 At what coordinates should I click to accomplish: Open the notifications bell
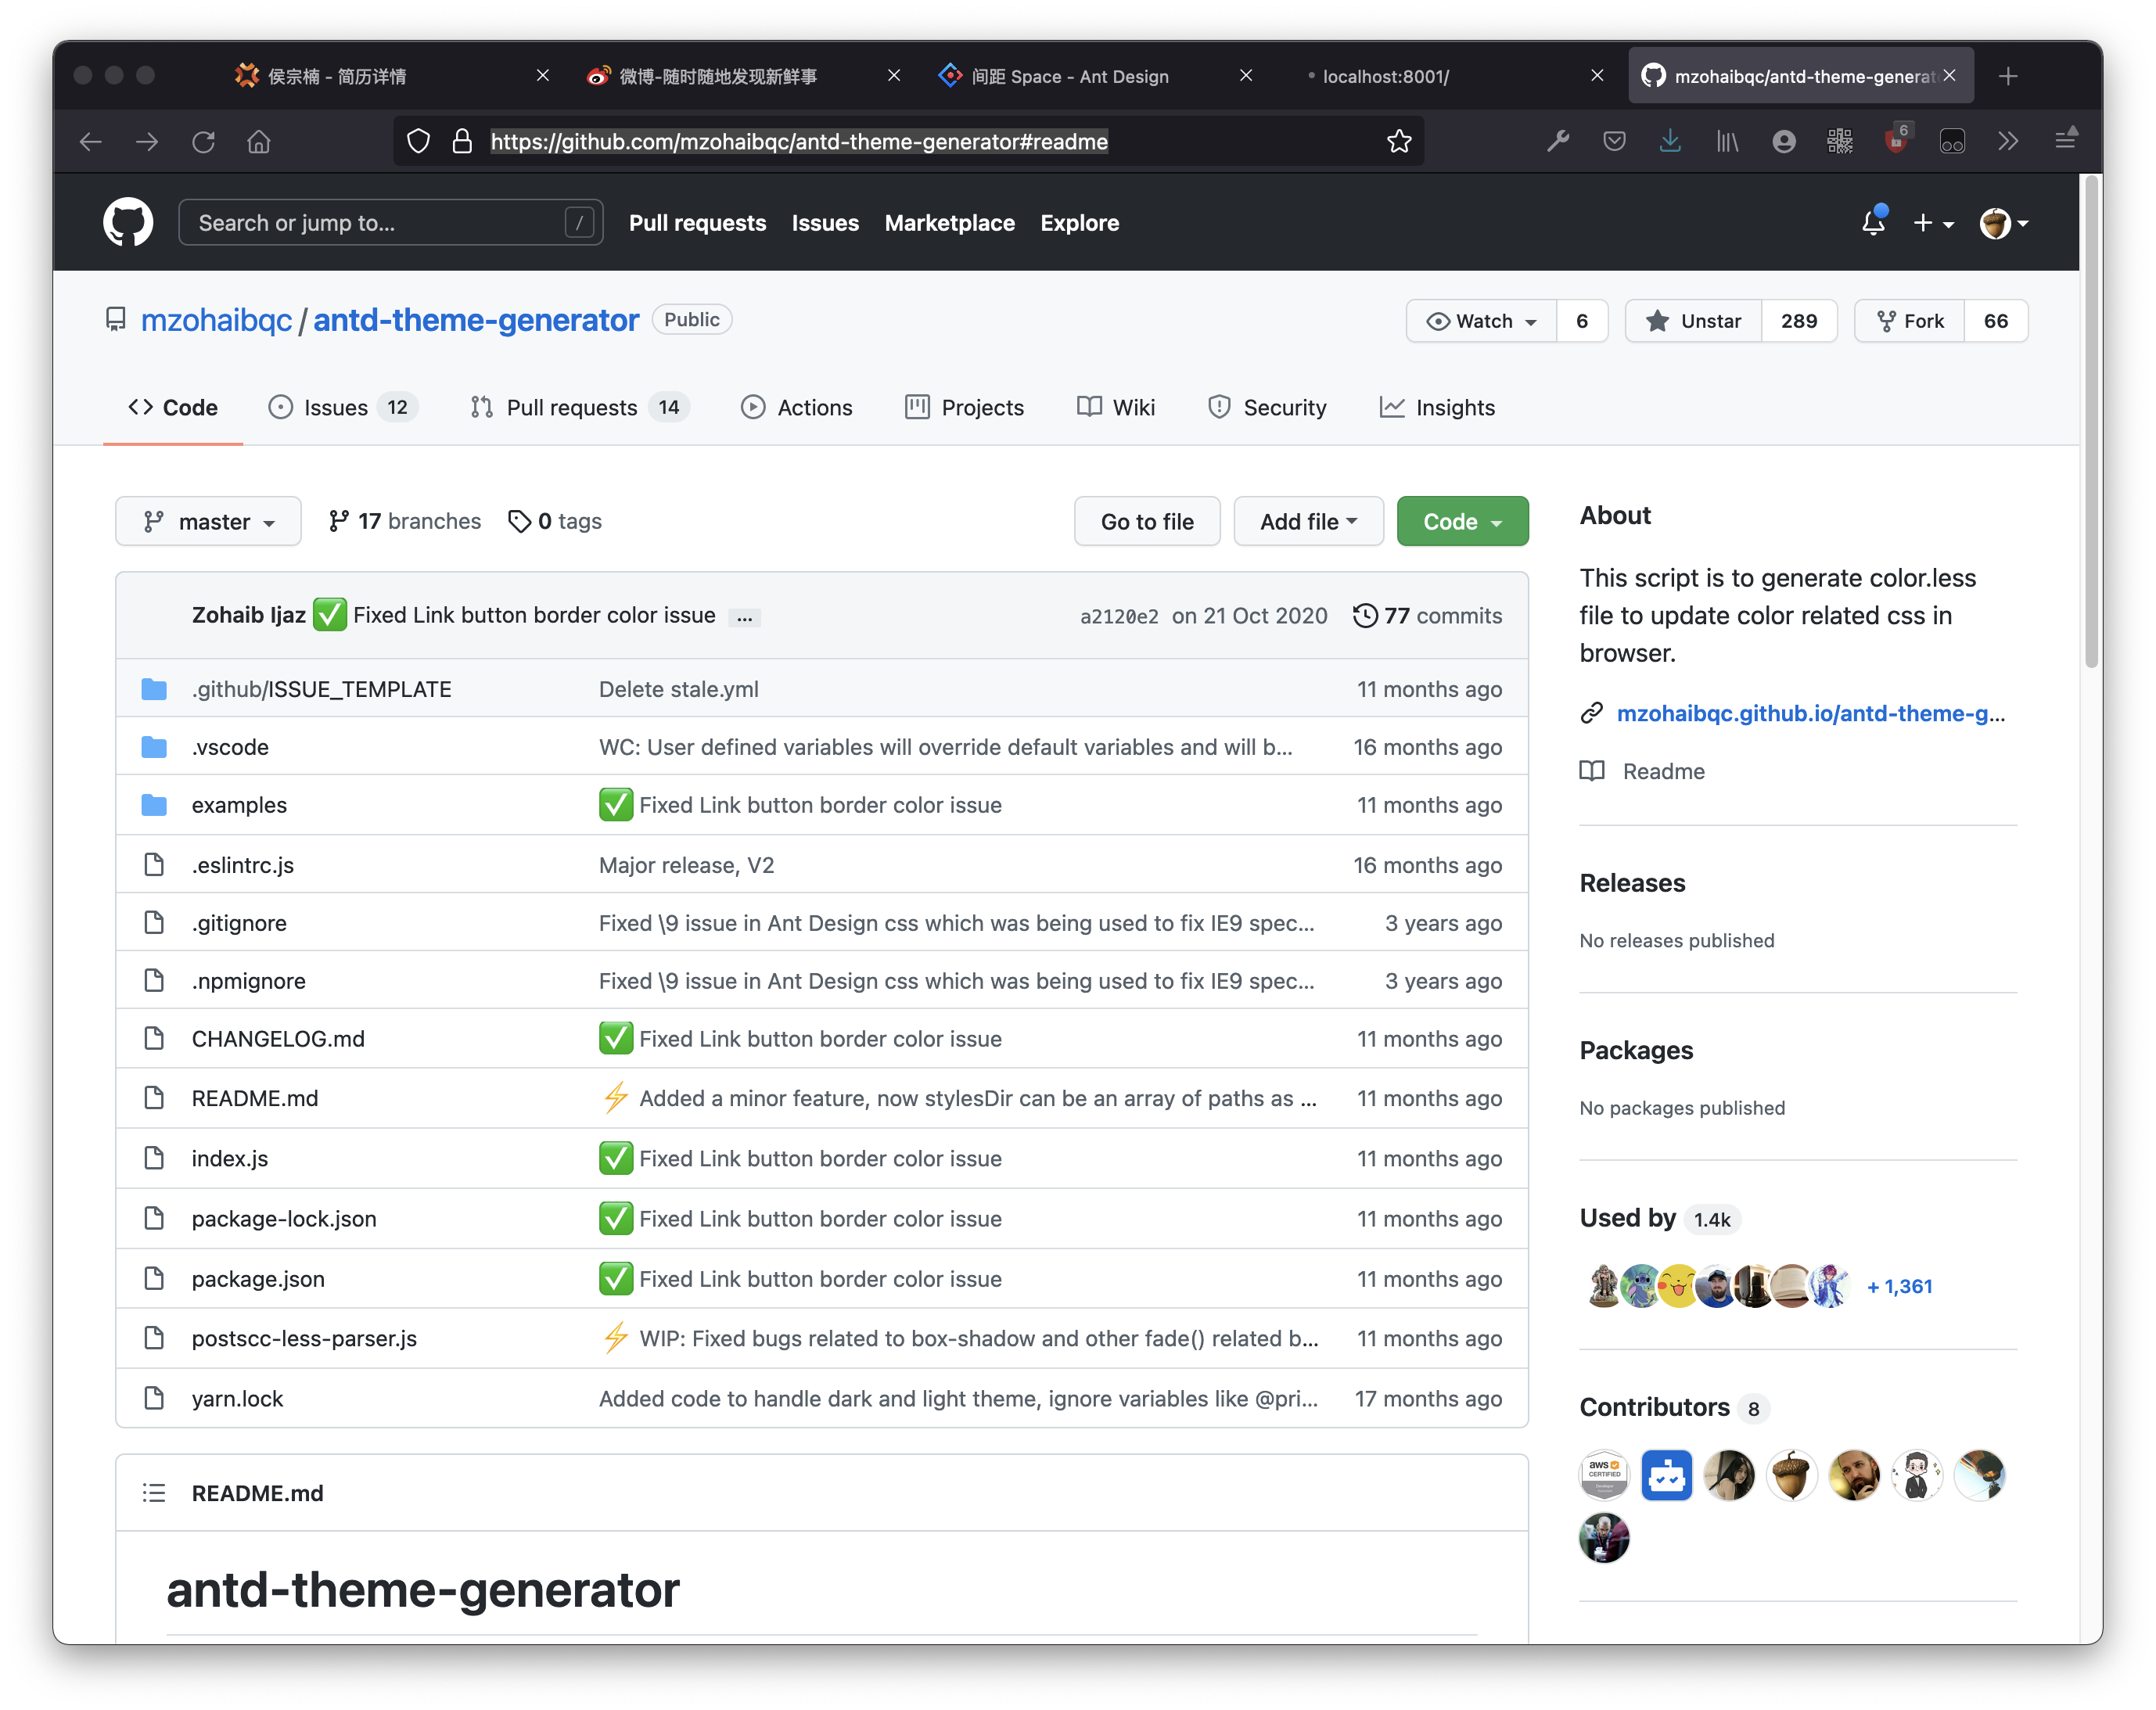(x=1873, y=223)
